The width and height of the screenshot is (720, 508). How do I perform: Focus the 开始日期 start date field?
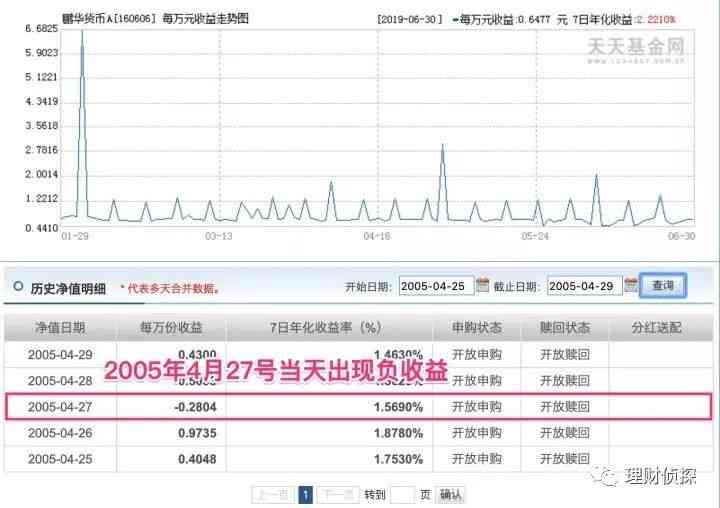click(435, 286)
